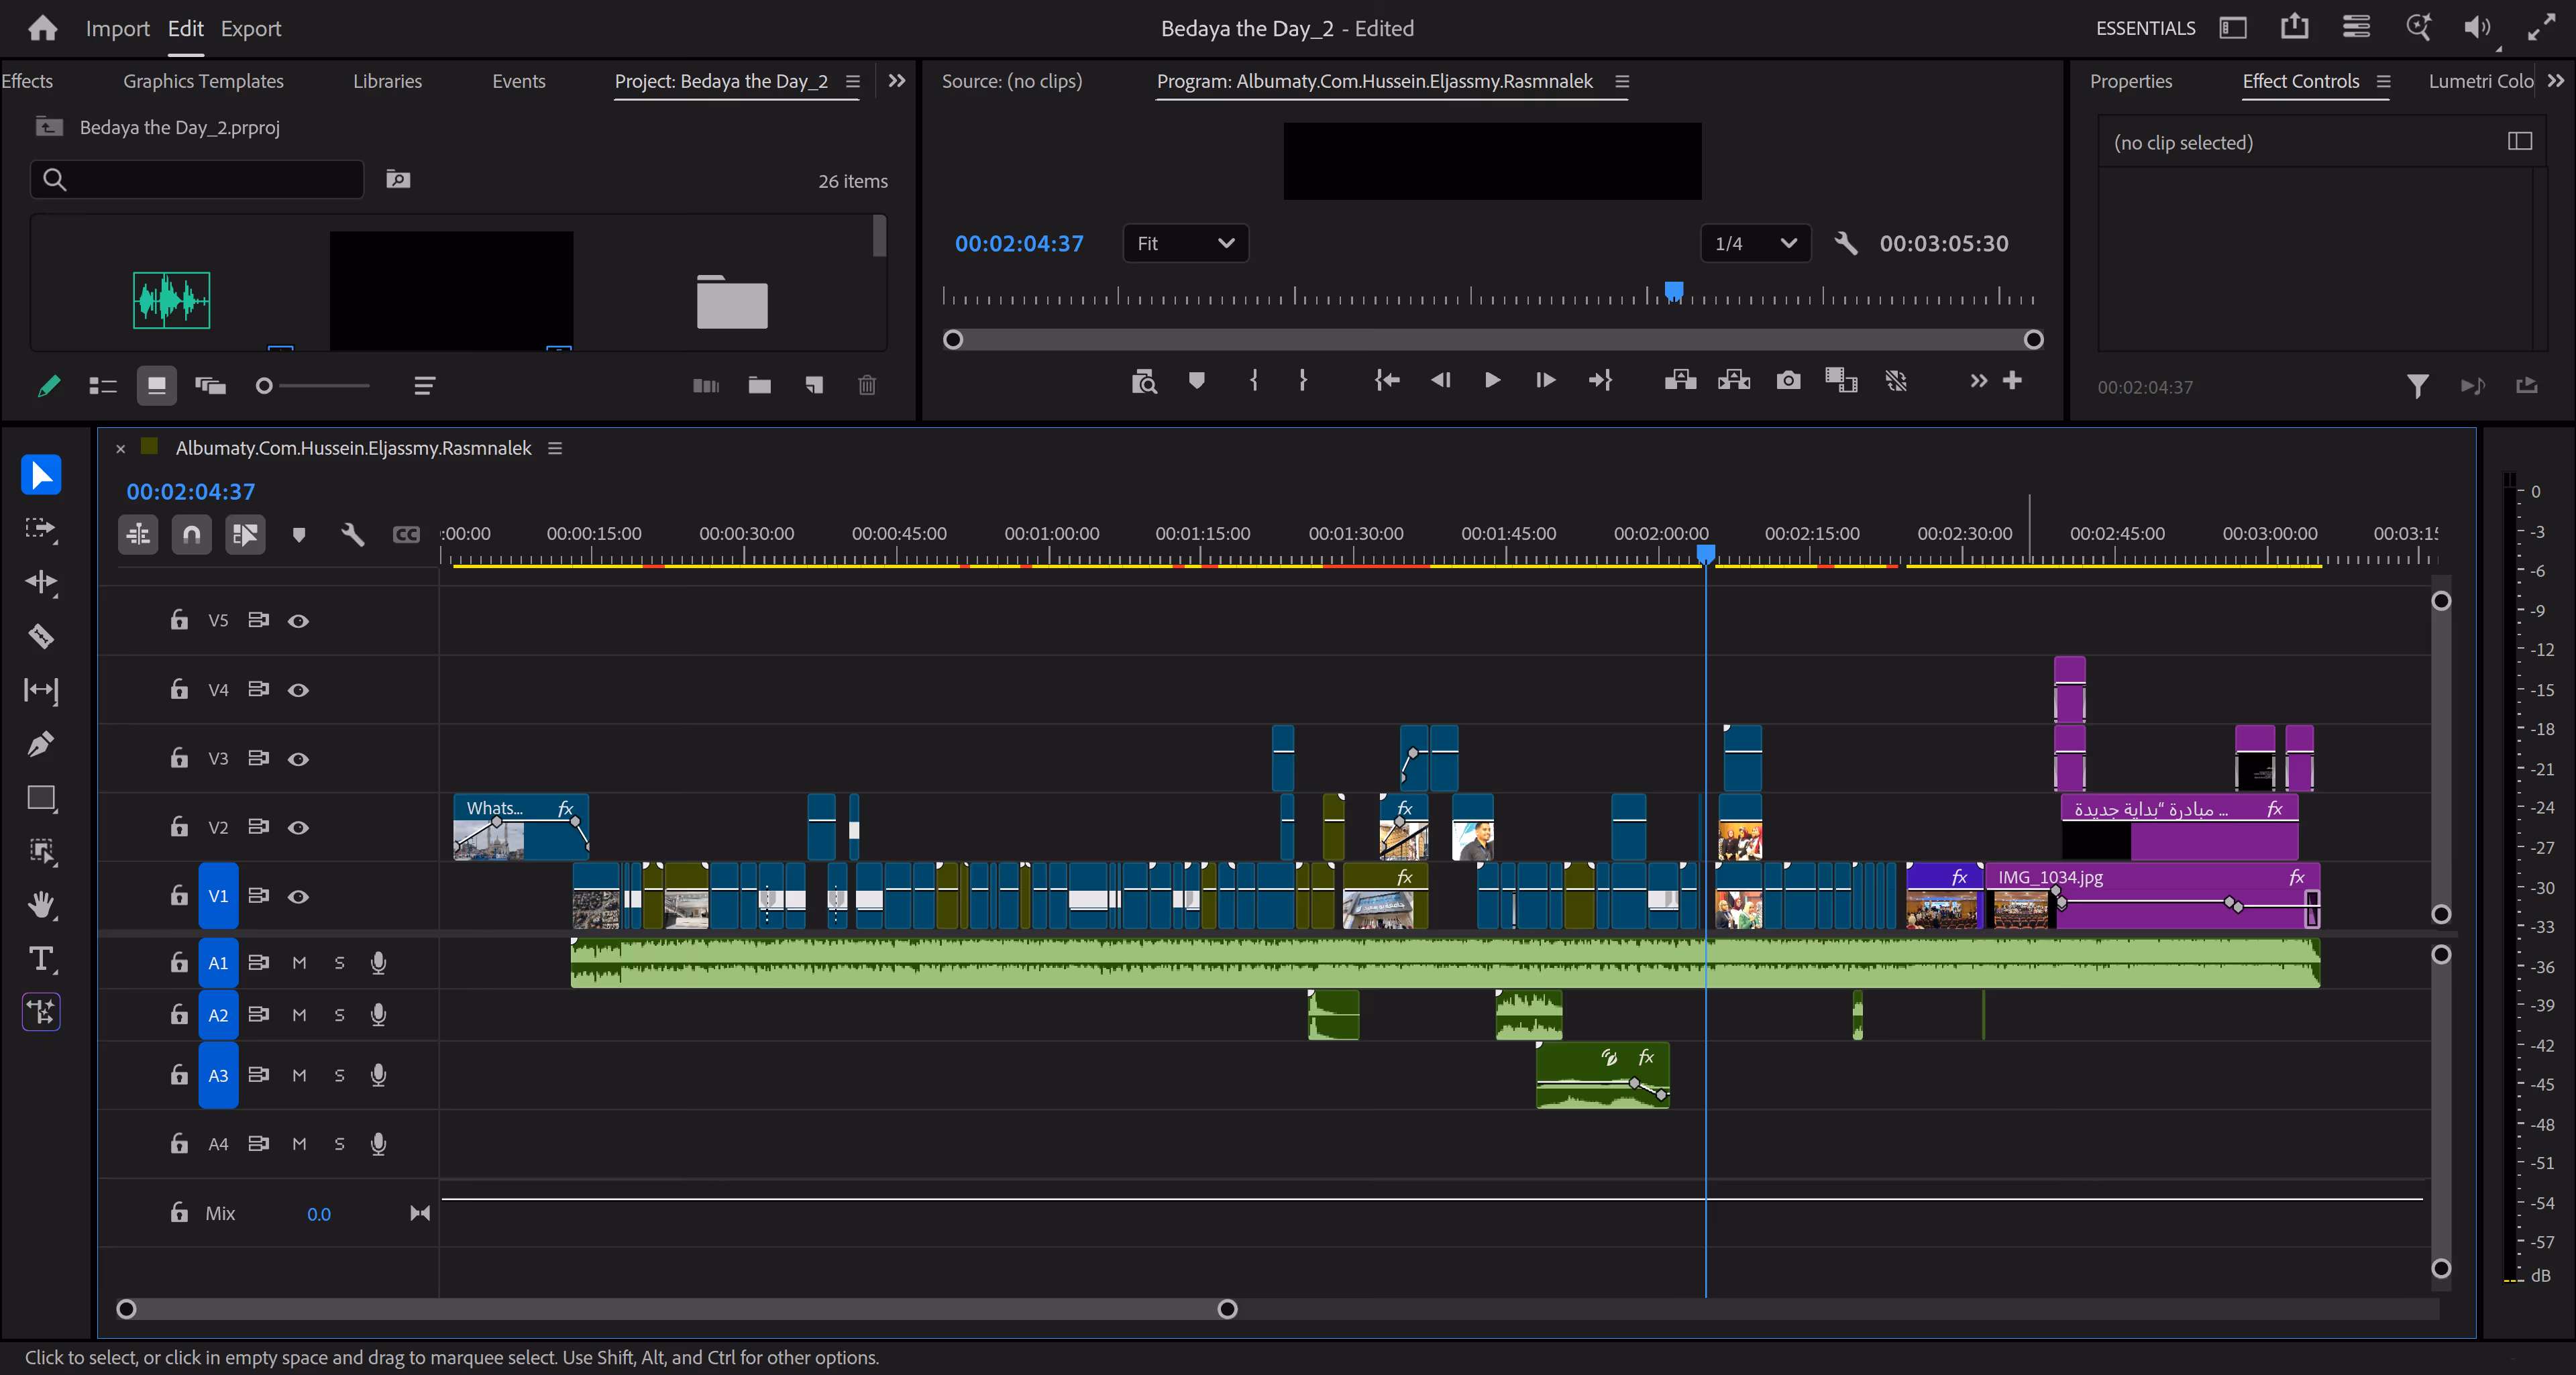Open the 1/4 playback resolution dropdown
The width and height of the screenshot is (2576, 1375).
[1755, 243]
